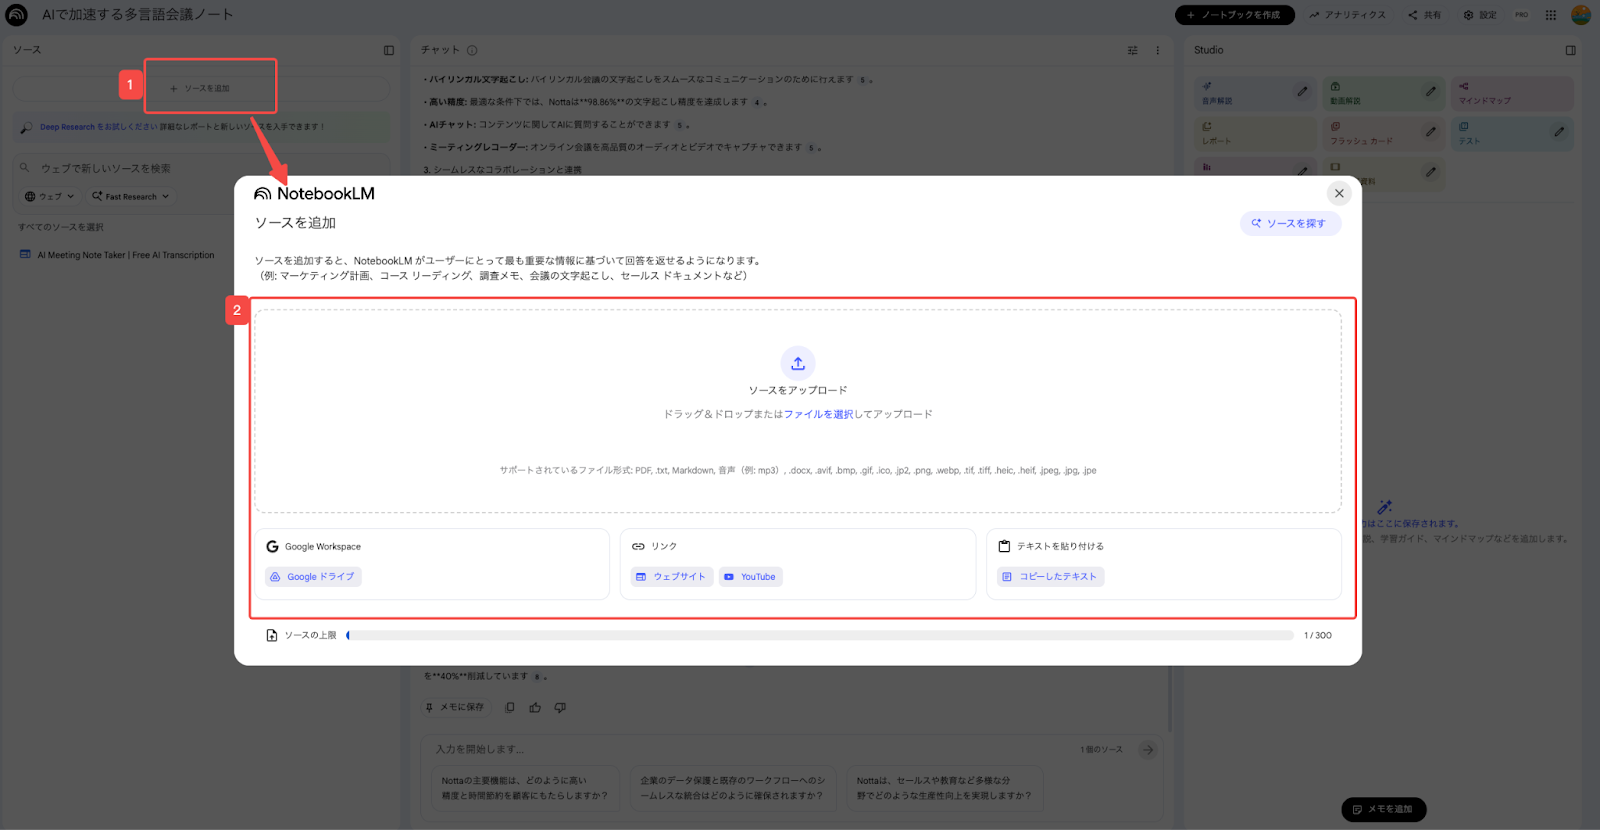This screenshot has height=830, width=1600.
Task: Click the ソースの上限 file icon
Action: click(x=272, y=635)
